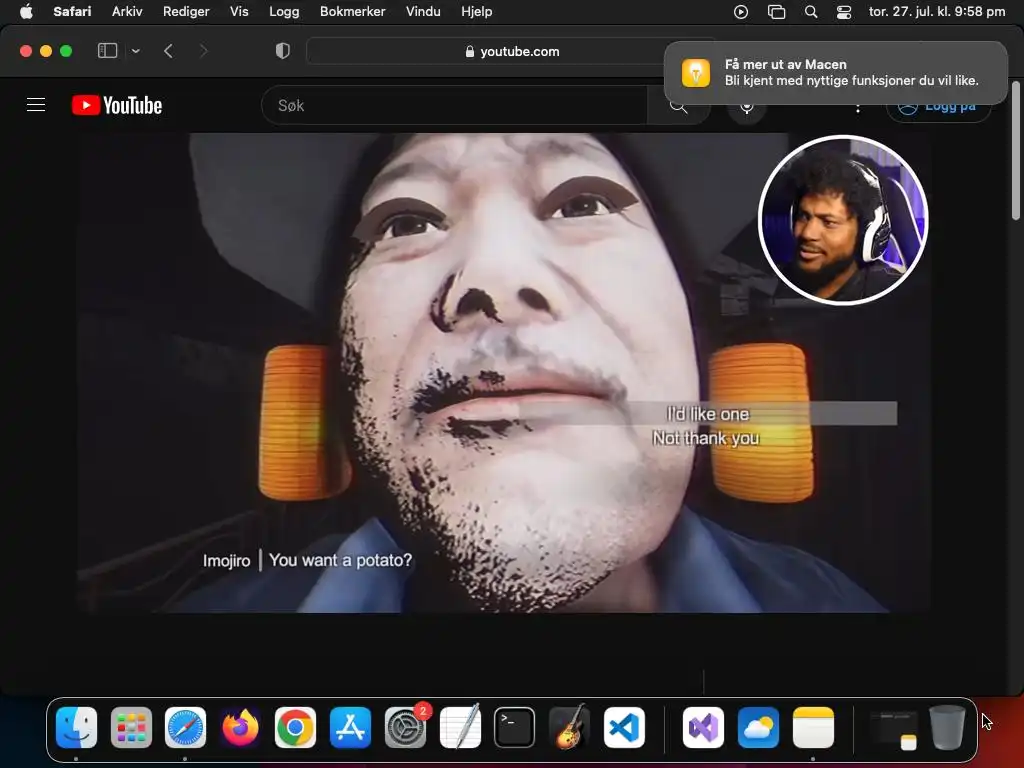Open Notes from the Dock
This screenshot has width=1024, height=768.
tap(813, 727)
